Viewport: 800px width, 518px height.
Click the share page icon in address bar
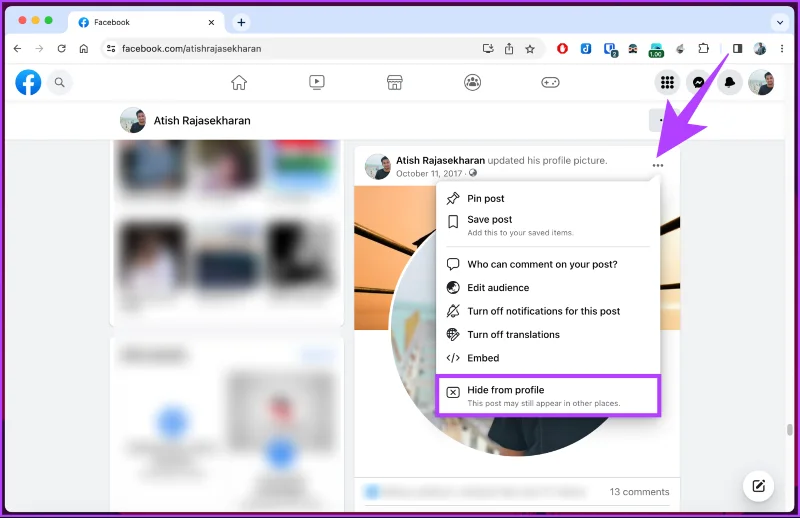coord(509,48)
